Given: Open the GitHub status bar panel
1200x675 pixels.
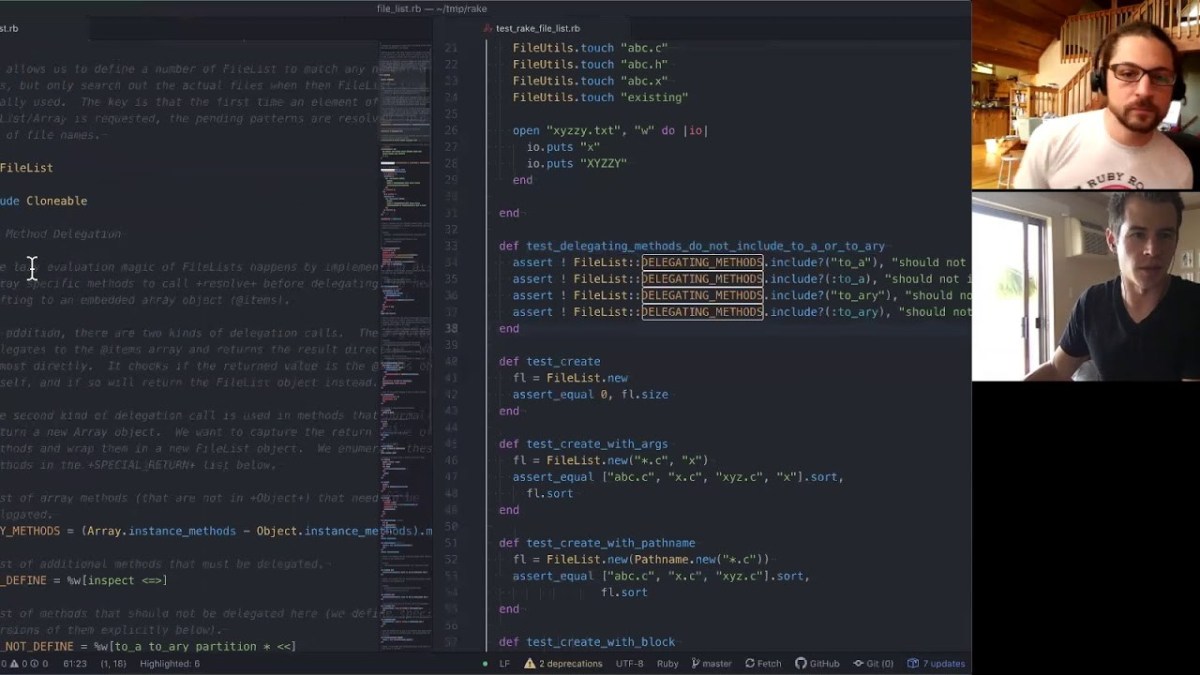Looking at the screenshot, I should point(817,663).
